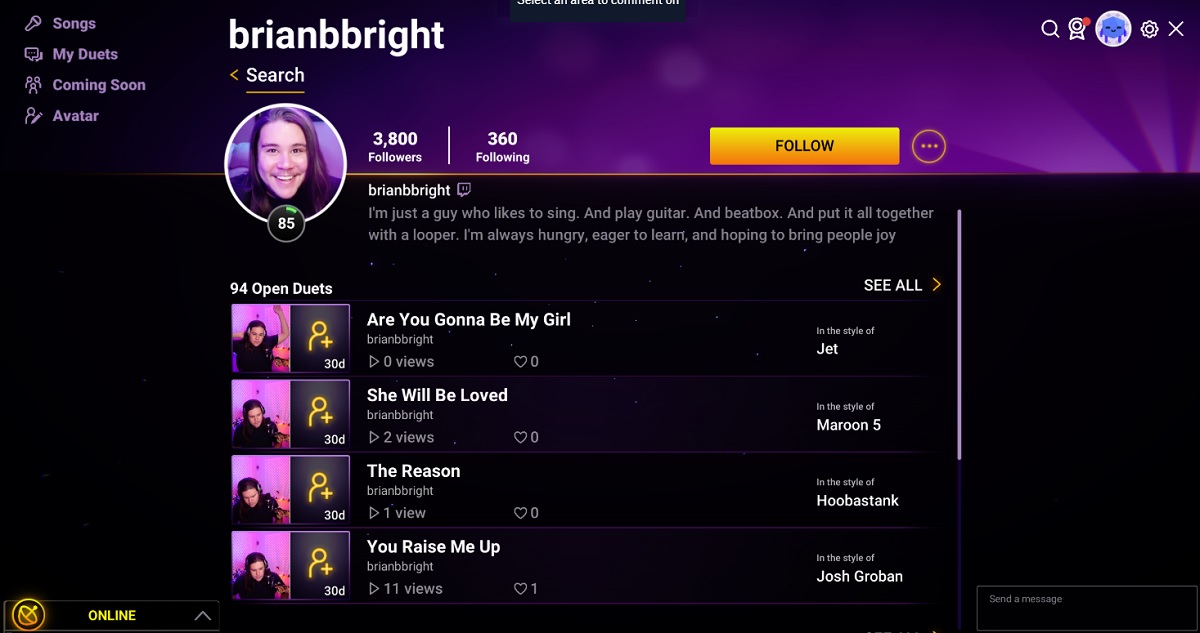Viewport: 1200px width, 633px height.
Task: Open the three-dot more options button
Action: click(929, 146)
